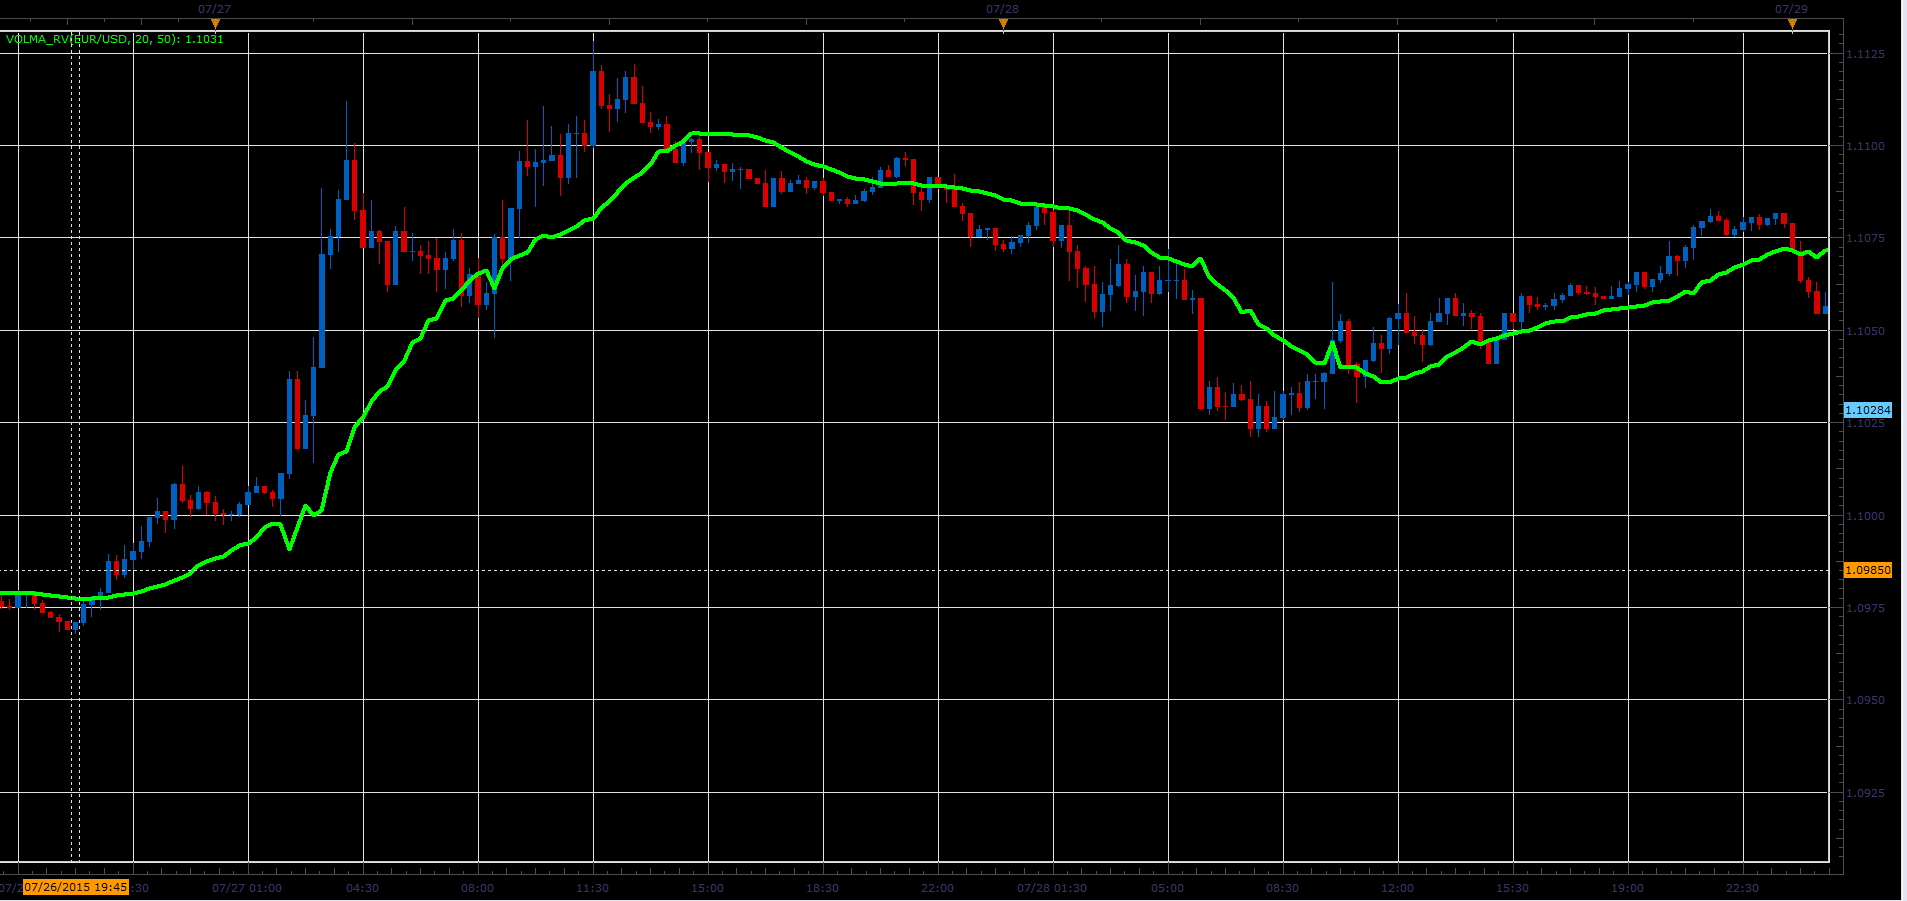Click the 15:00 time axis label
The height and width of the screenshot is (901, 1907).
(707, 888)
